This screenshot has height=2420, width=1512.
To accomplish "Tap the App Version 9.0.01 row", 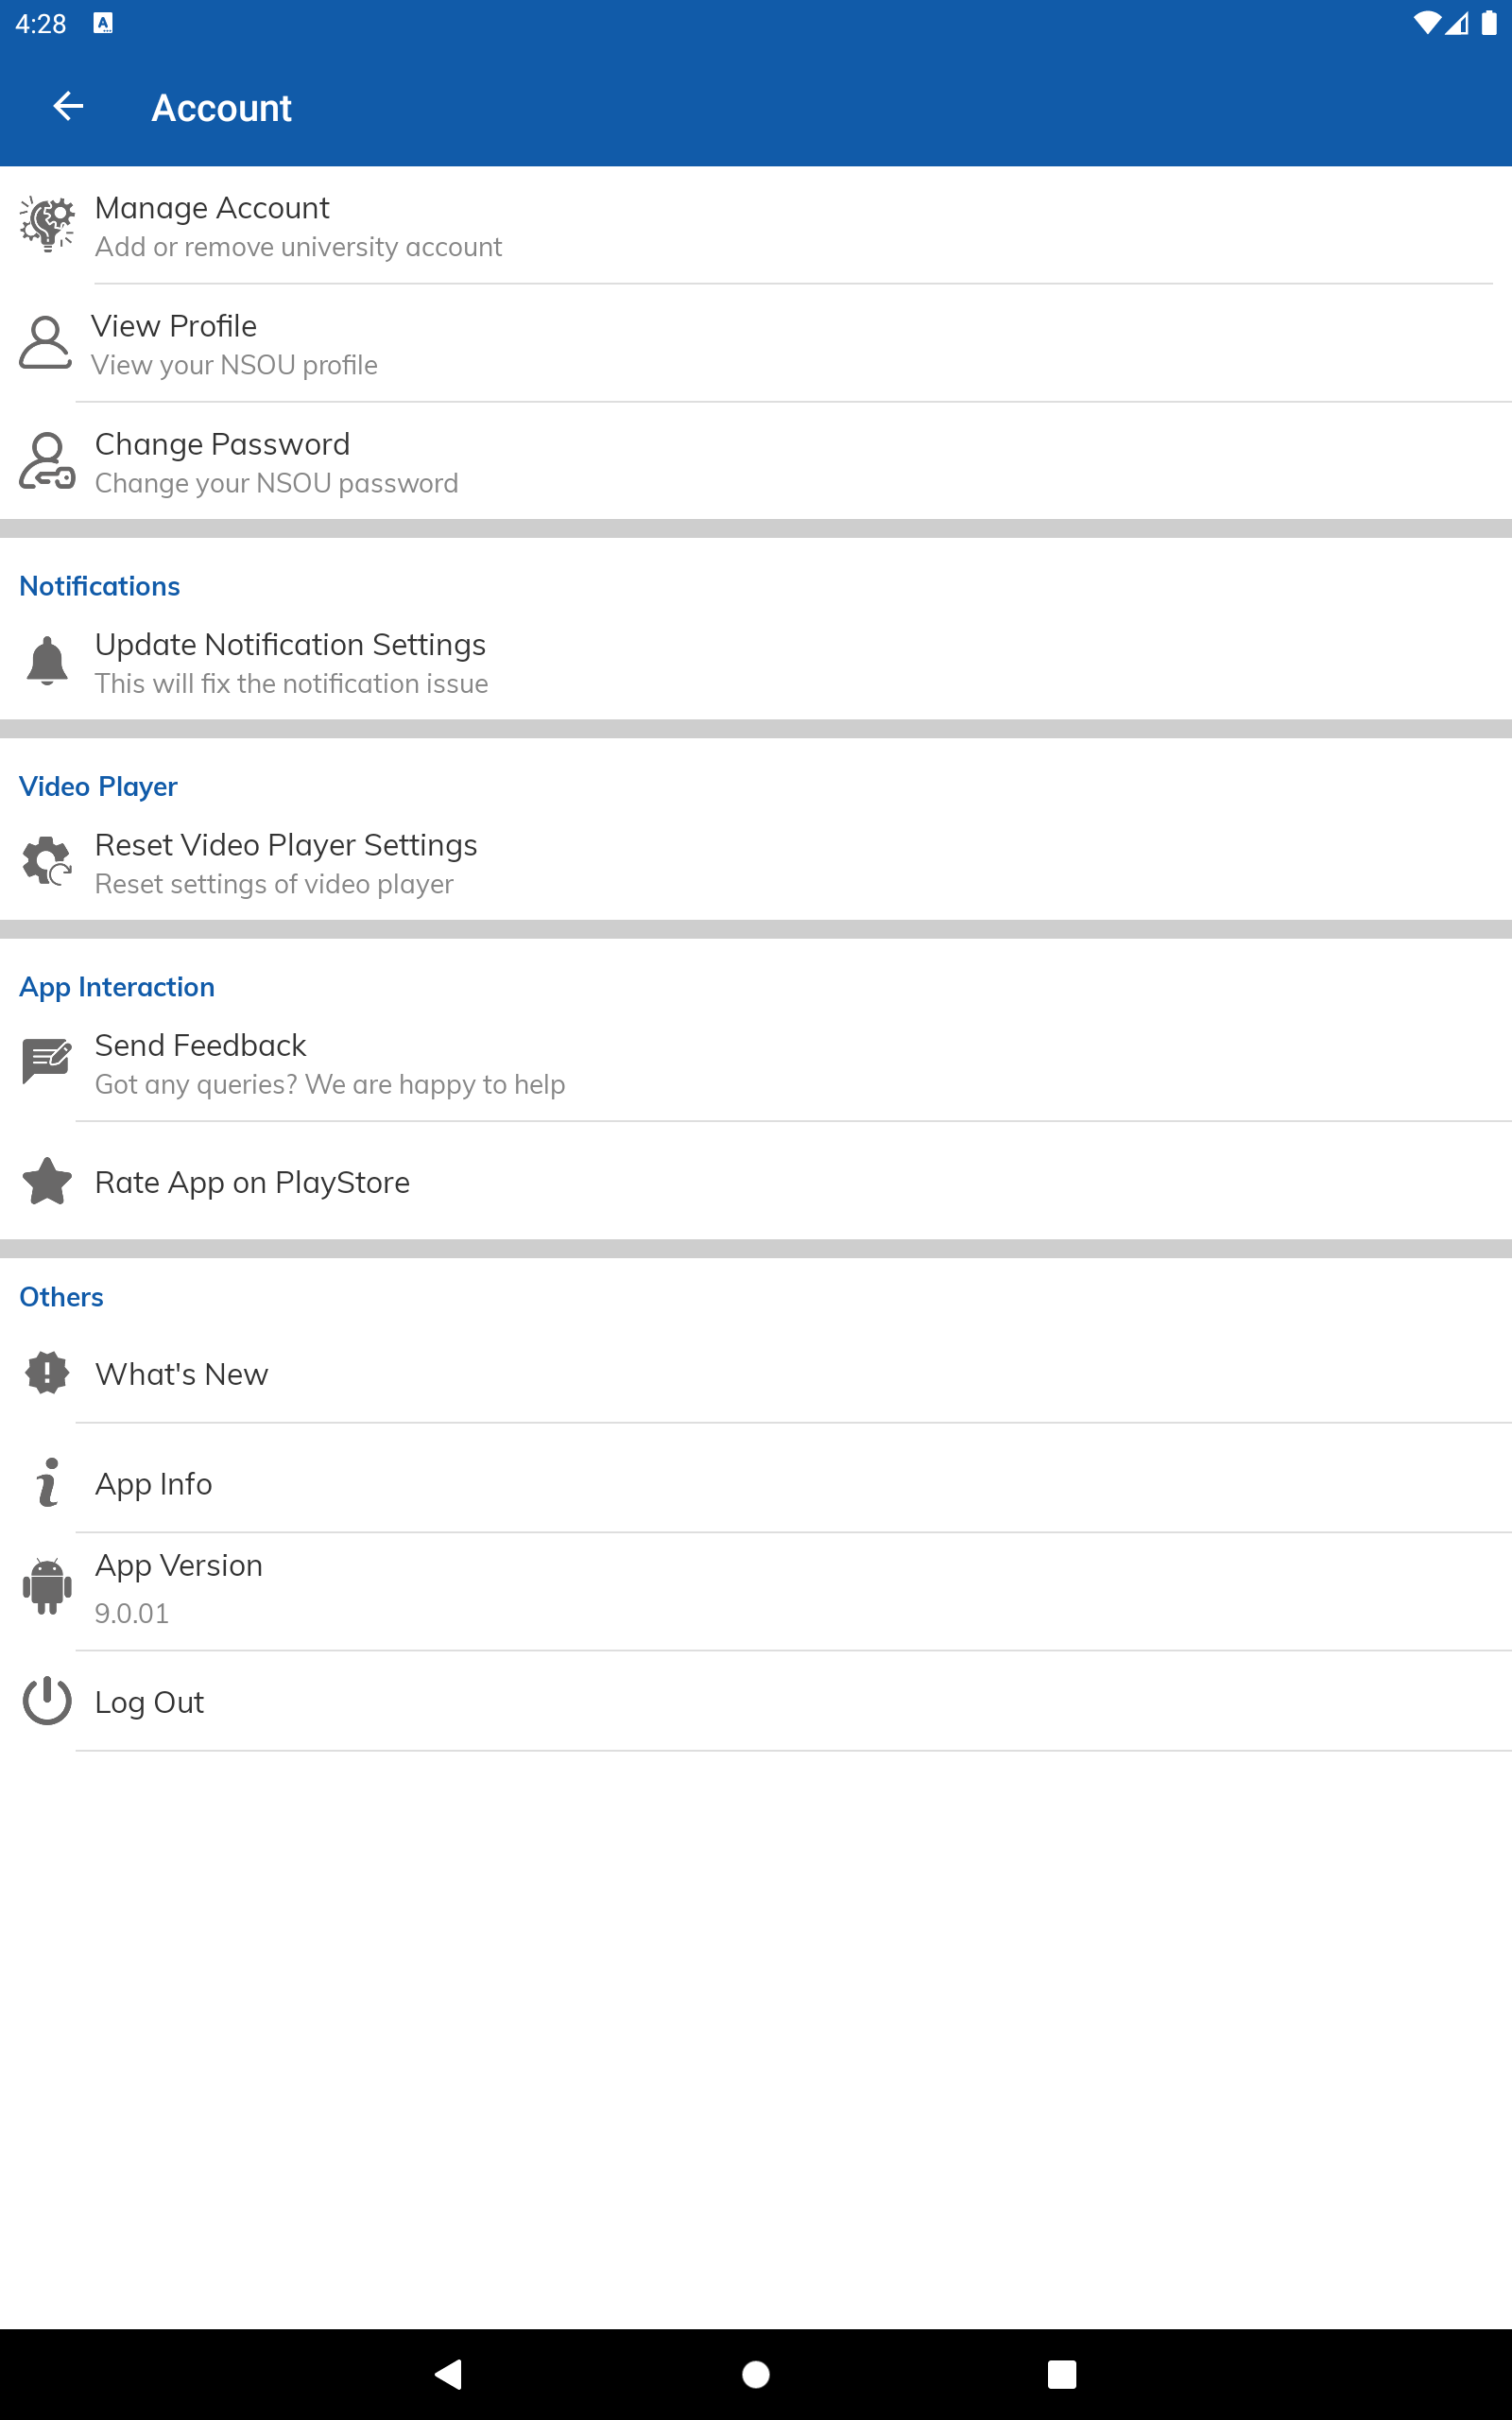I will click(x=179, y=1587).
